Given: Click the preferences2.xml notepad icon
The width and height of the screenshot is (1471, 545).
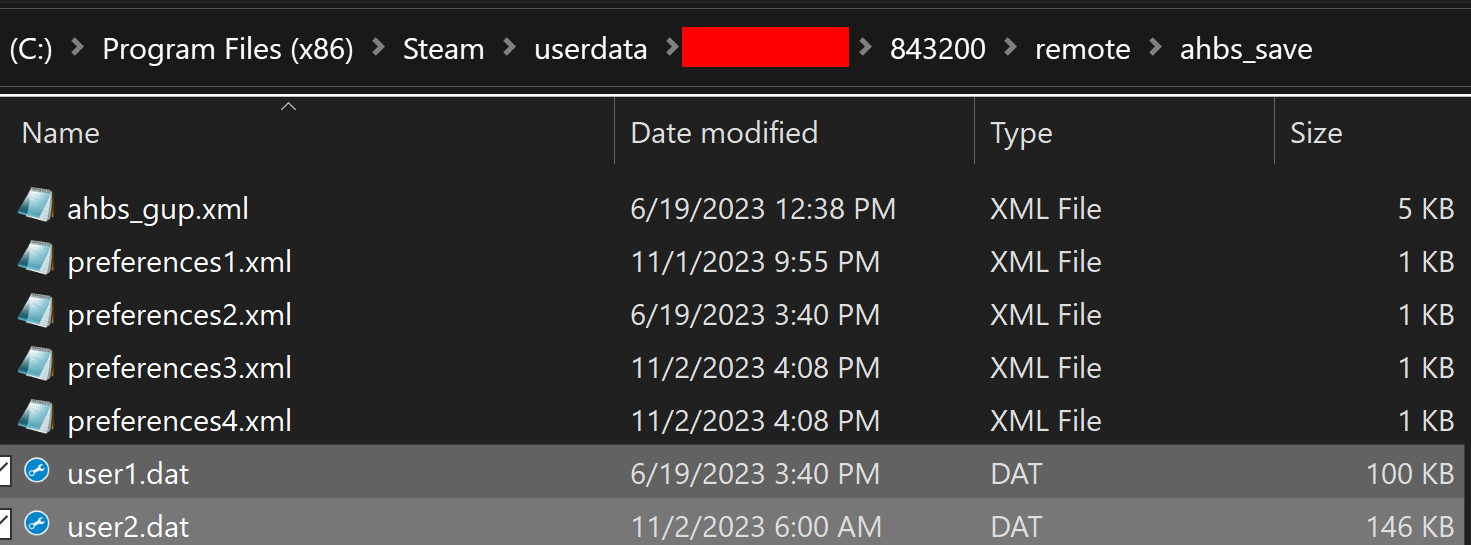Looking at the screenshot, I should [36, 314].
